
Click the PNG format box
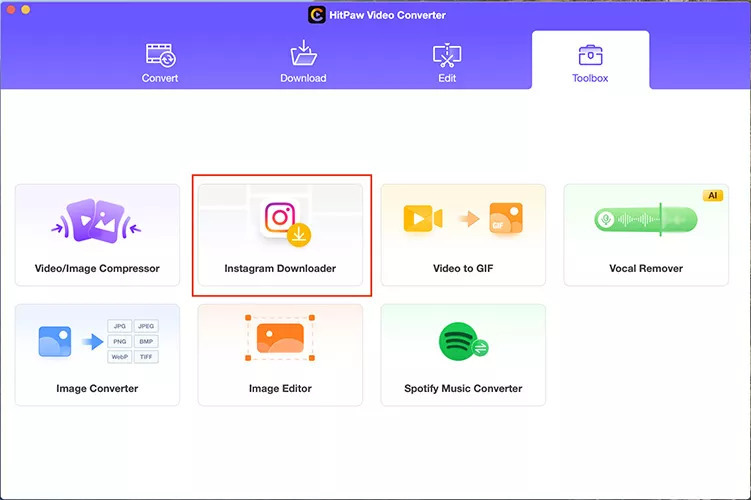pos(120,341)
